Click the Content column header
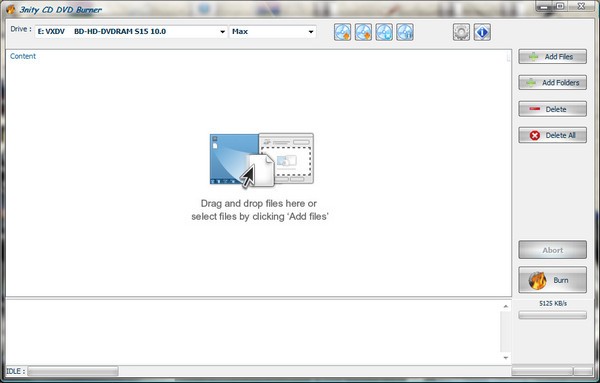 23,56
